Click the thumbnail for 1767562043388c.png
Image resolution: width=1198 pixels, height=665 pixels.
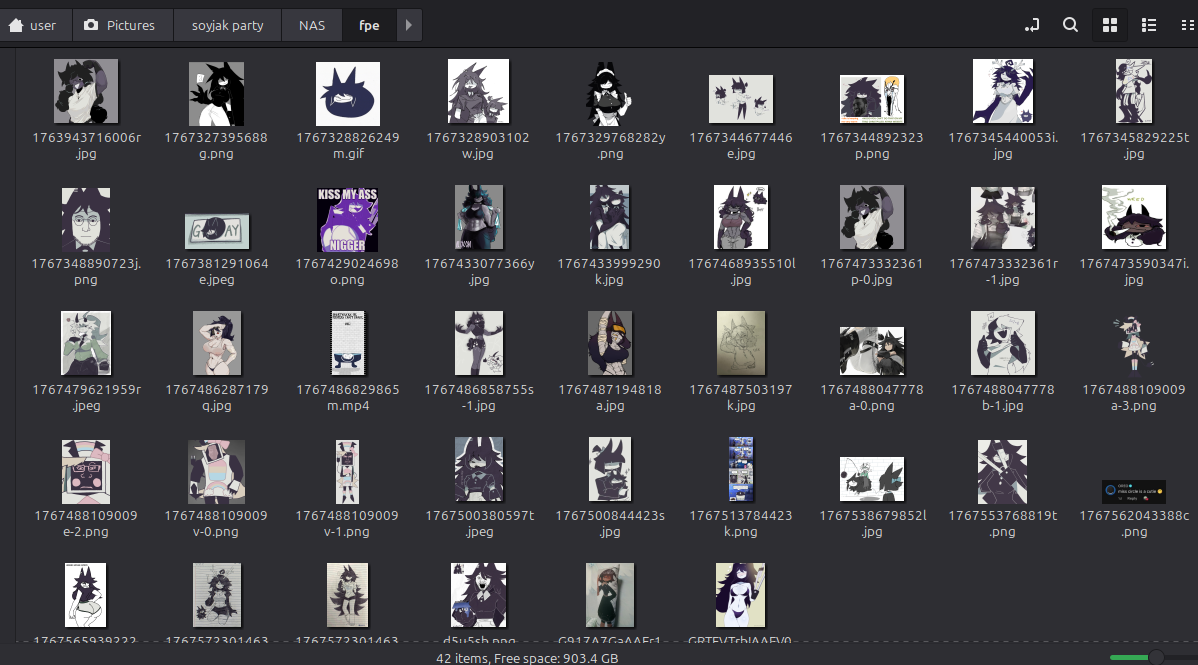pos(1133,492)
